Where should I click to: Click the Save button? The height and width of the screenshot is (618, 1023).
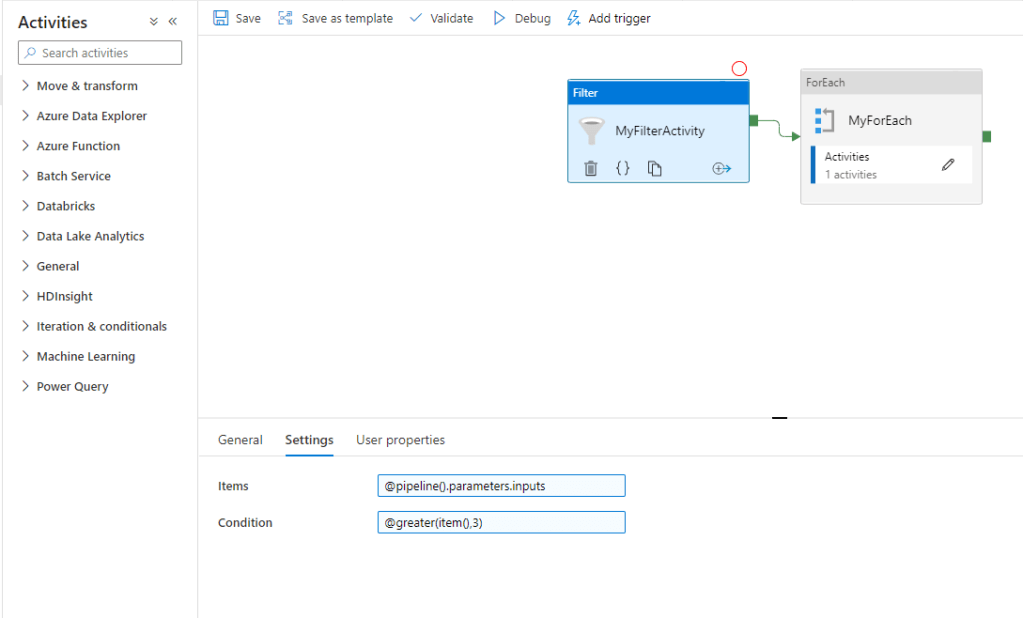tap(237, 18)
